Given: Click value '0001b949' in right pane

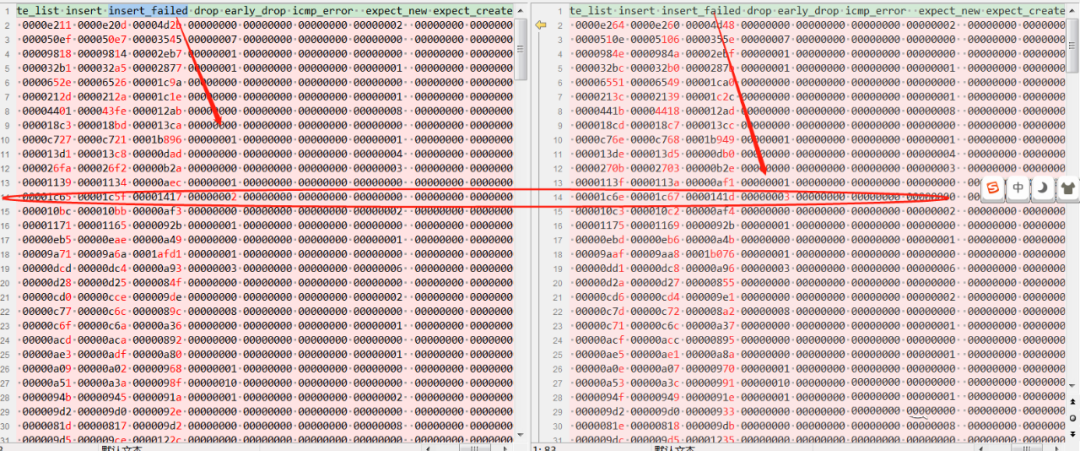Looking at the screenshot, I should (x=710, y=140).
